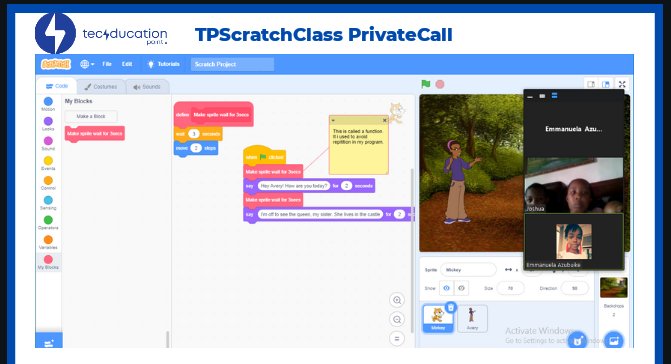
Task: Click the when green flag clicked block
Action: coord(264,156)
